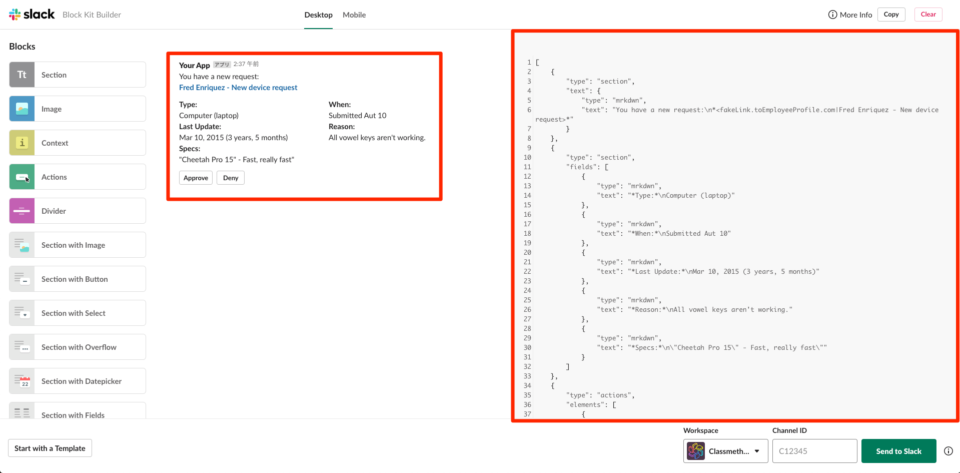
Task: Click preview text 'Submitted Aut 10'
Action: pos(358,115)
